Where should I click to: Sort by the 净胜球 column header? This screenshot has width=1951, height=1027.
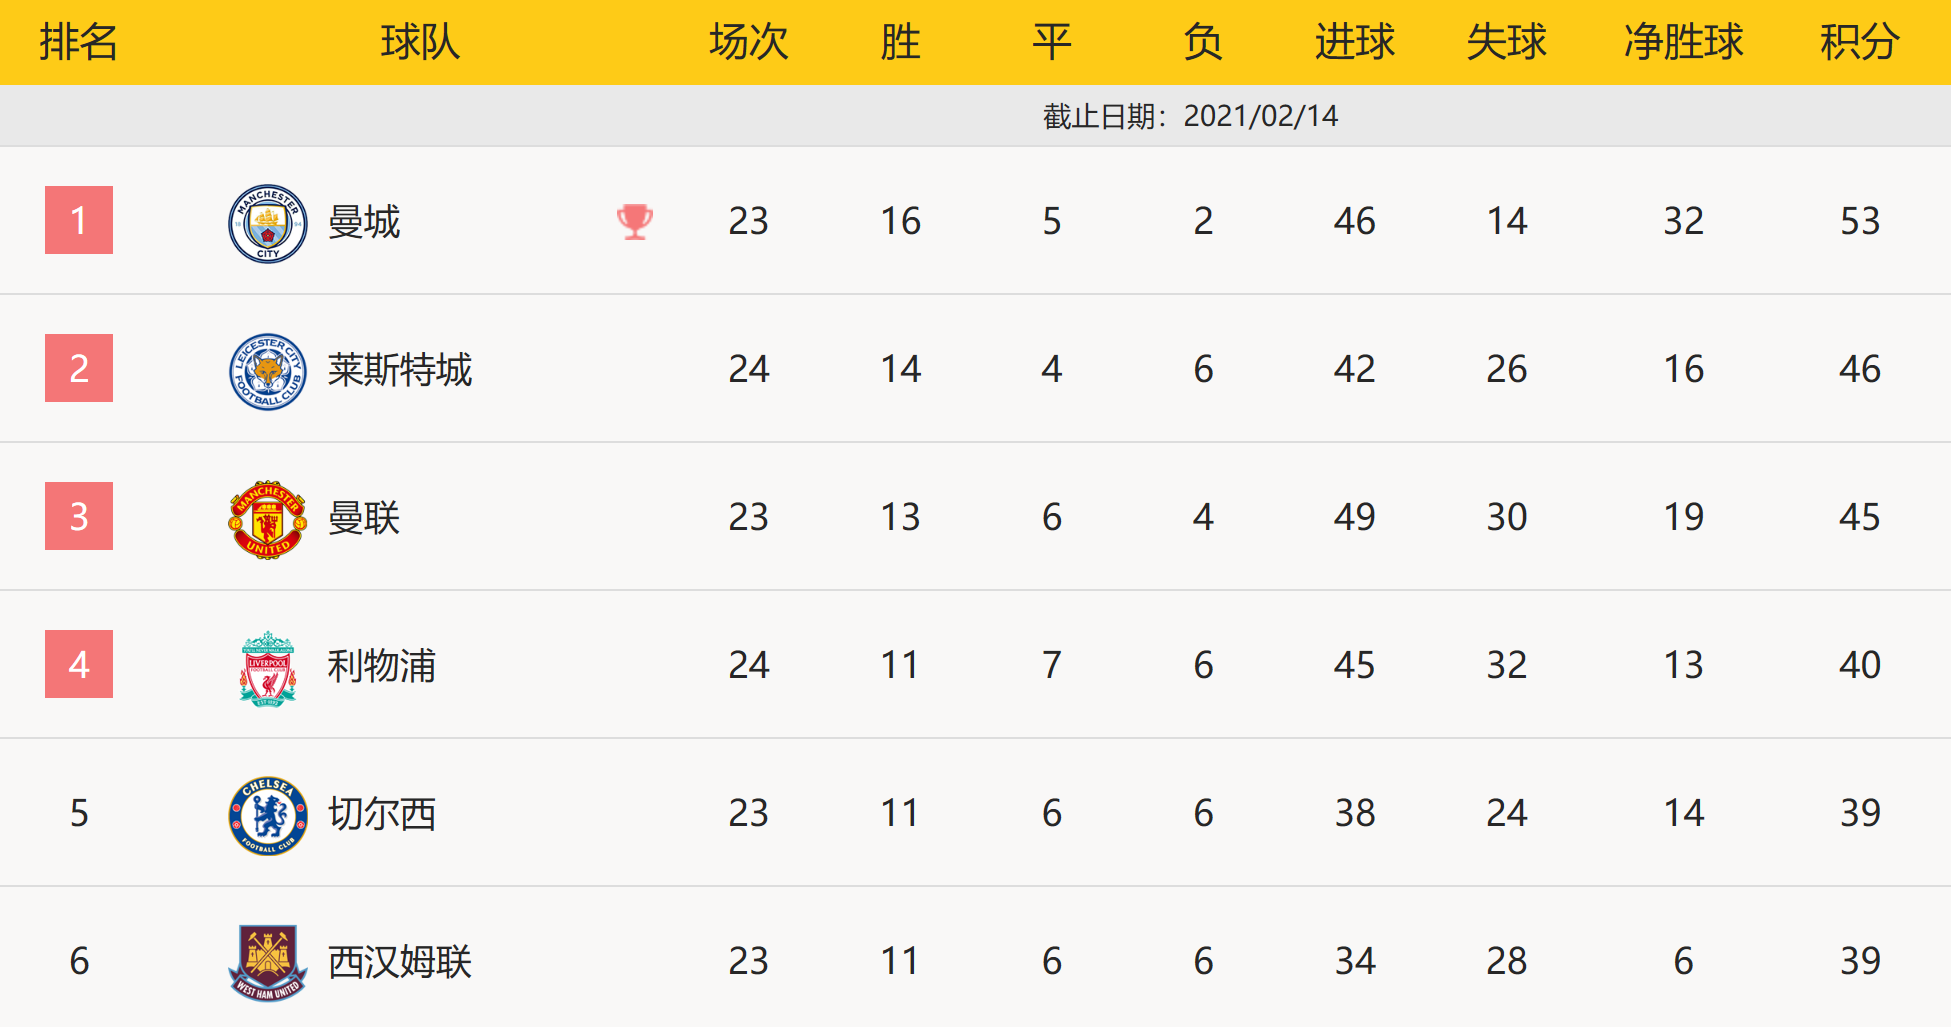coord(1684,42)
